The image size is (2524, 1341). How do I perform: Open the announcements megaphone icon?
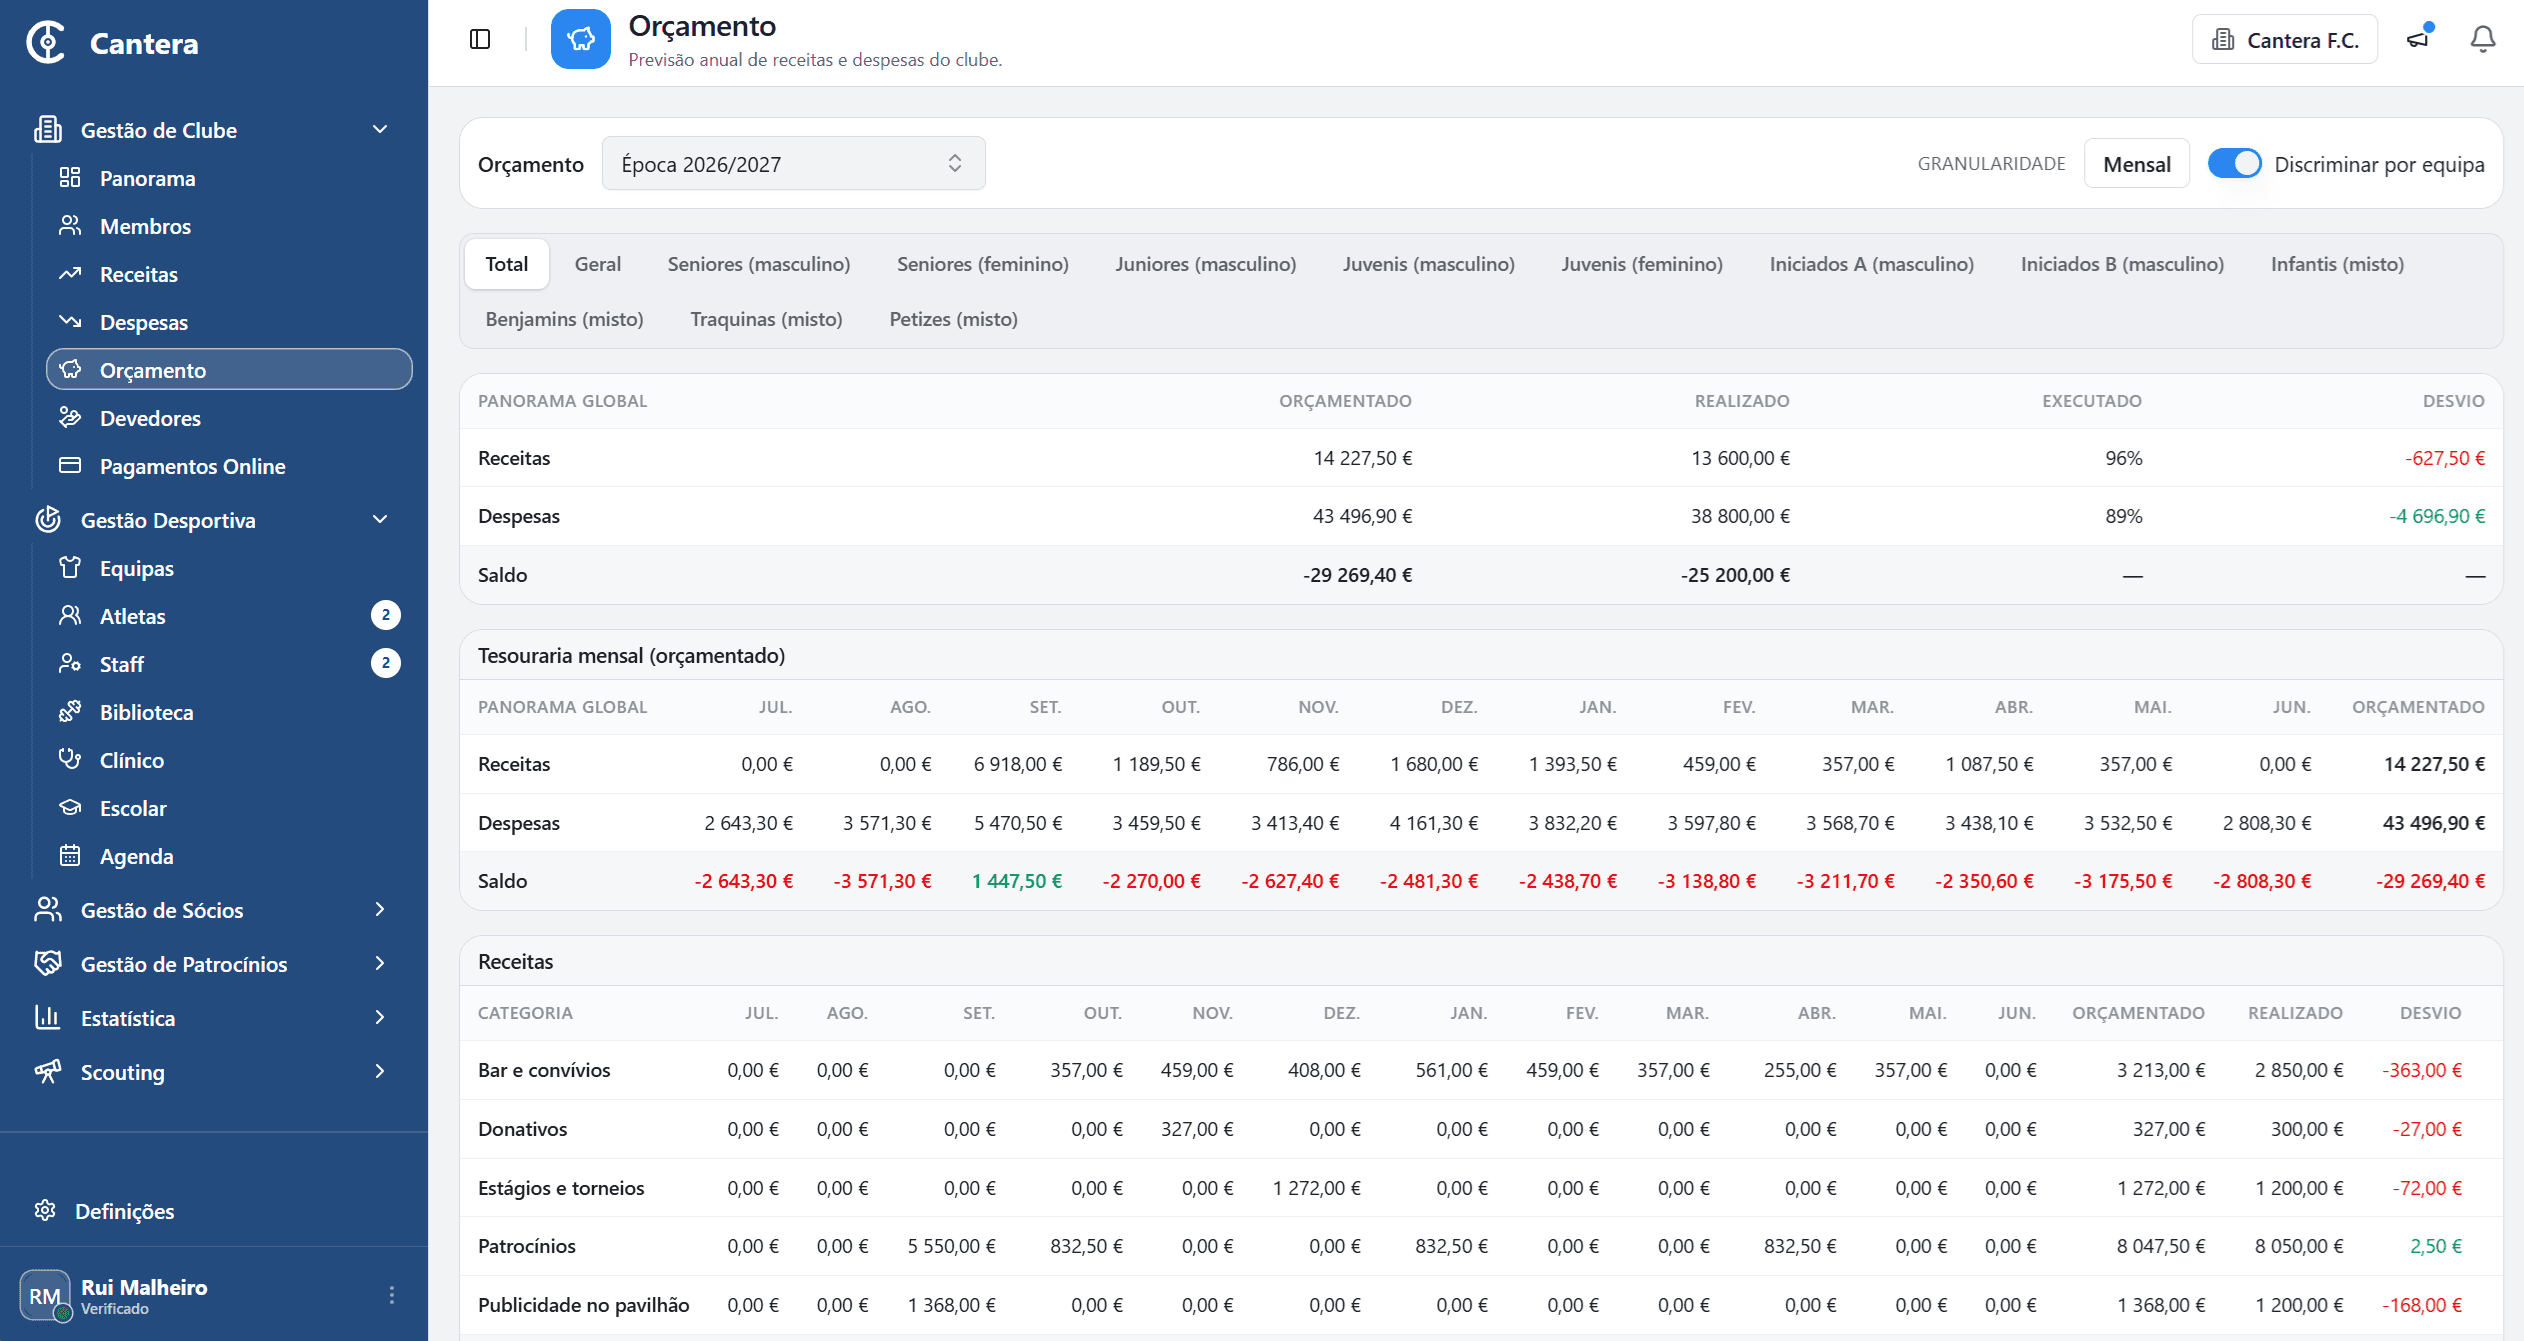point(2418,39)
